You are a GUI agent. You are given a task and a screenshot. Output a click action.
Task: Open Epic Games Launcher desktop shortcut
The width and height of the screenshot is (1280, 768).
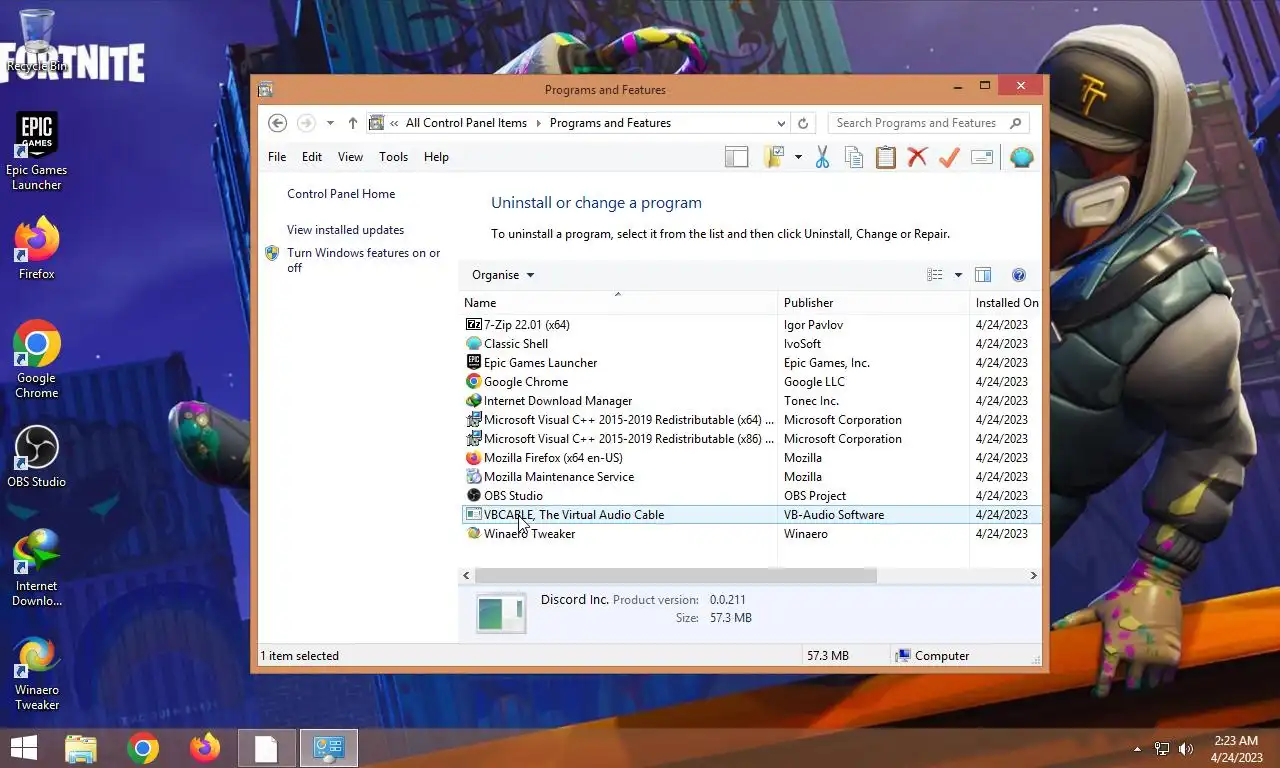[37, 151]
